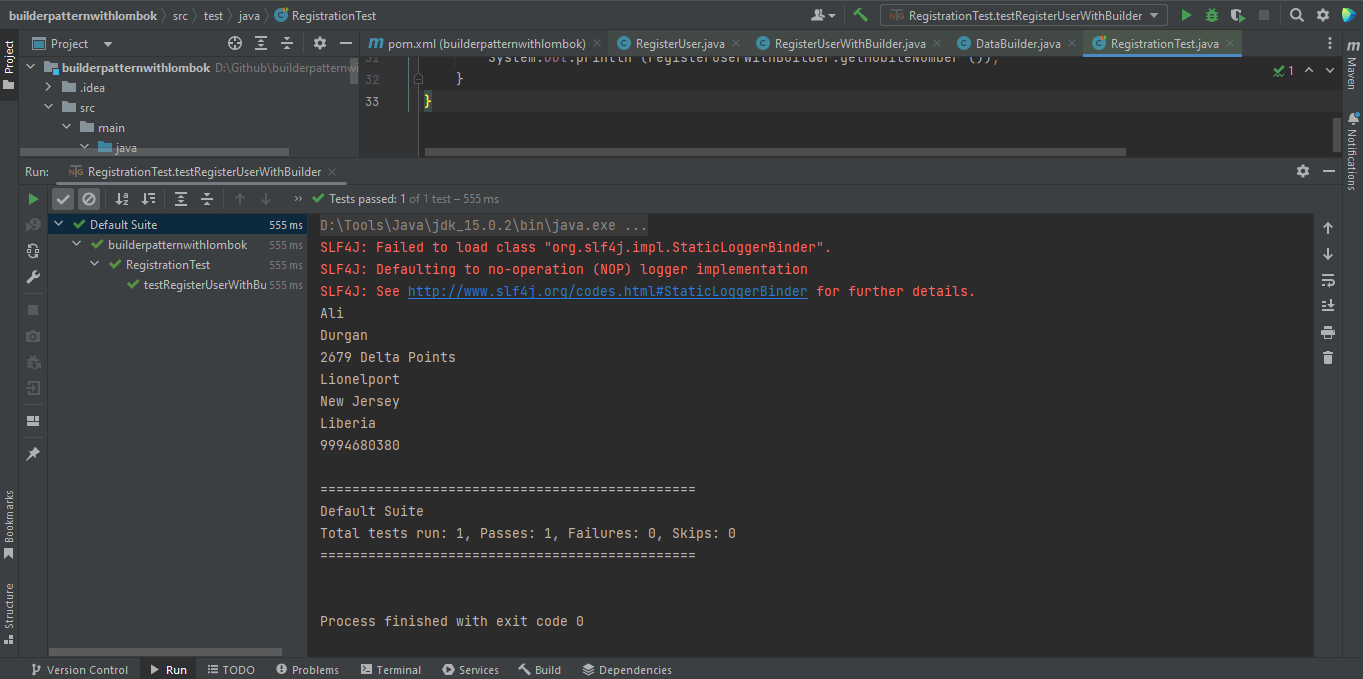Switch to the DataBuilder.java tab
The width and height of the screenshot is (1363, 679).
(x=1017, y=44)
